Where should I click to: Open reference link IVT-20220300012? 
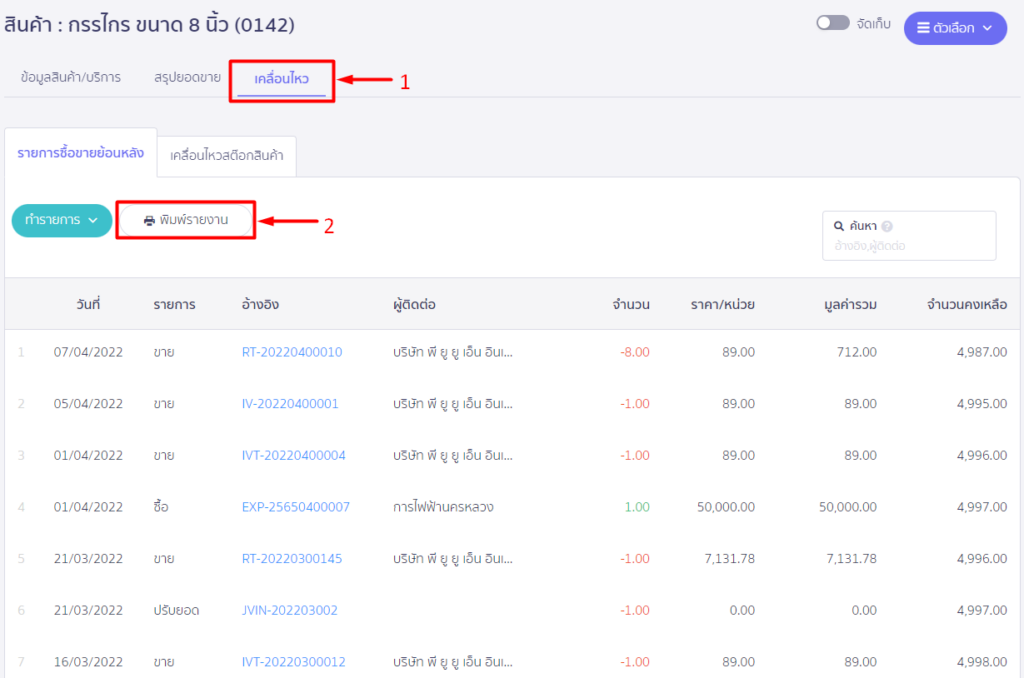(x=294, y=662)
